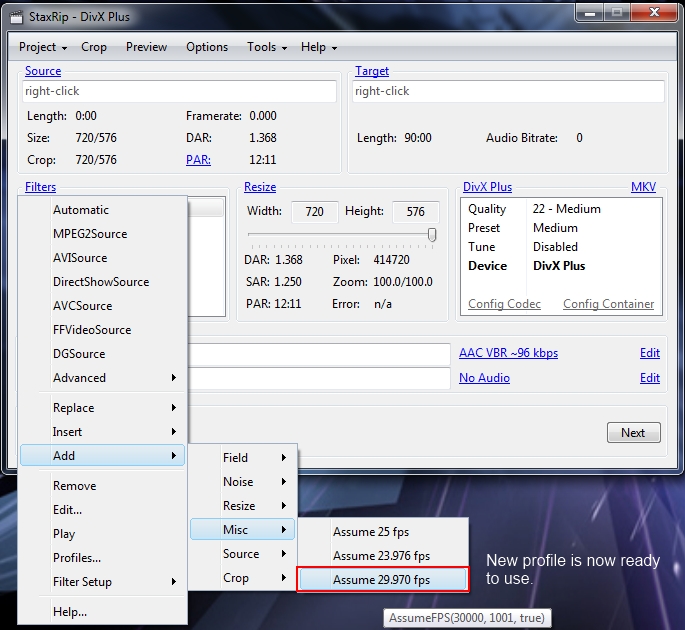Select DGSource filter

pyautogui.click(x=103, y=354)
